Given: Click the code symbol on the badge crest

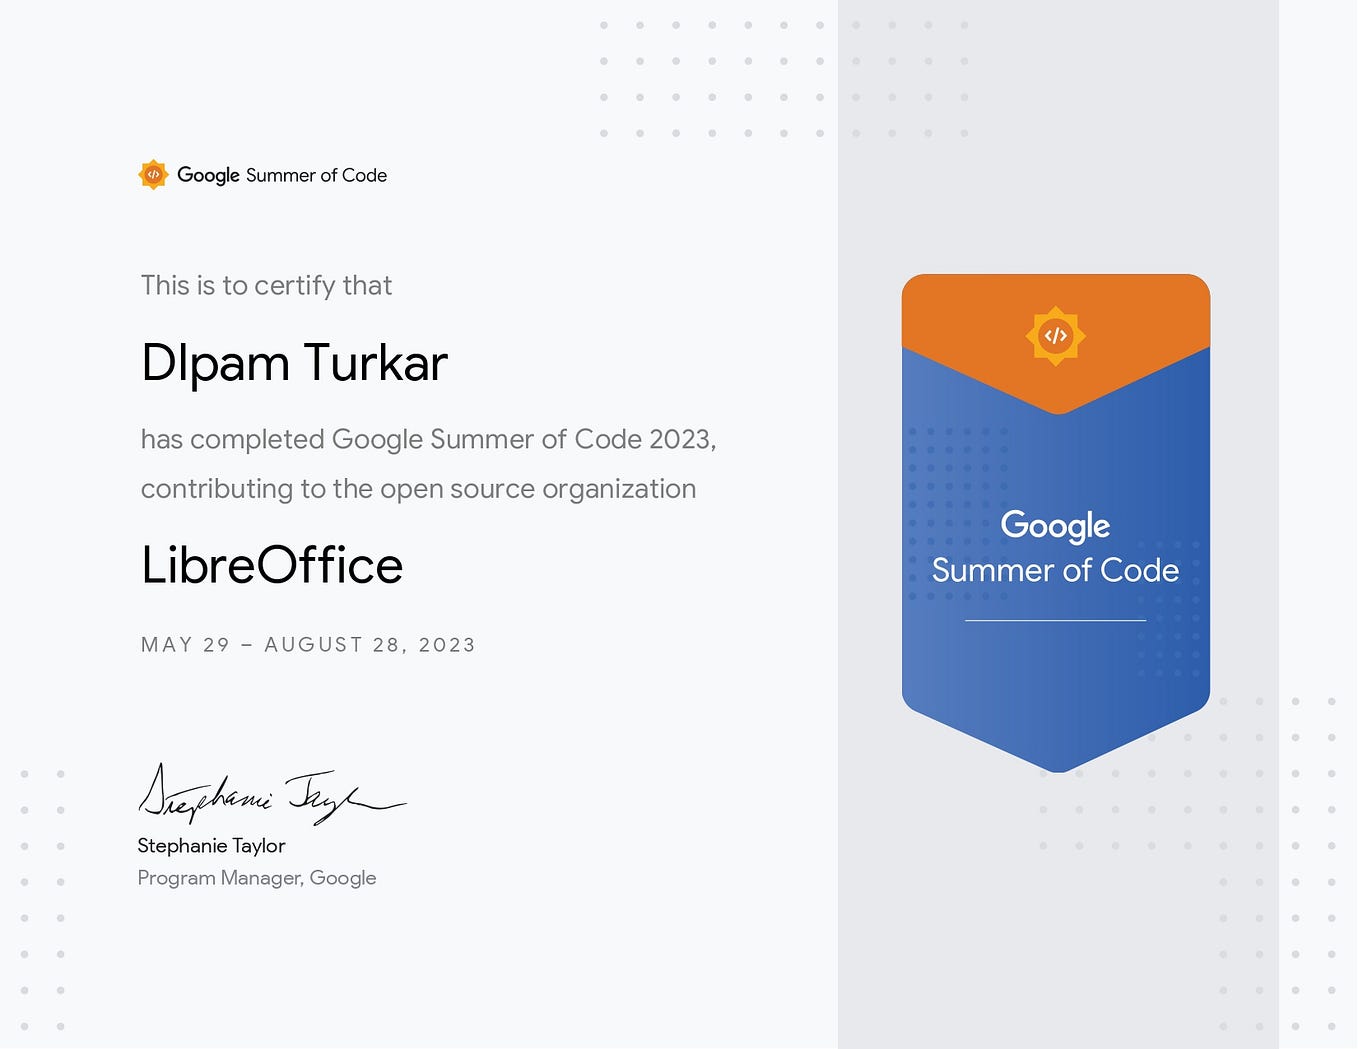Looking at the screenshot, I should (1055, 335).
